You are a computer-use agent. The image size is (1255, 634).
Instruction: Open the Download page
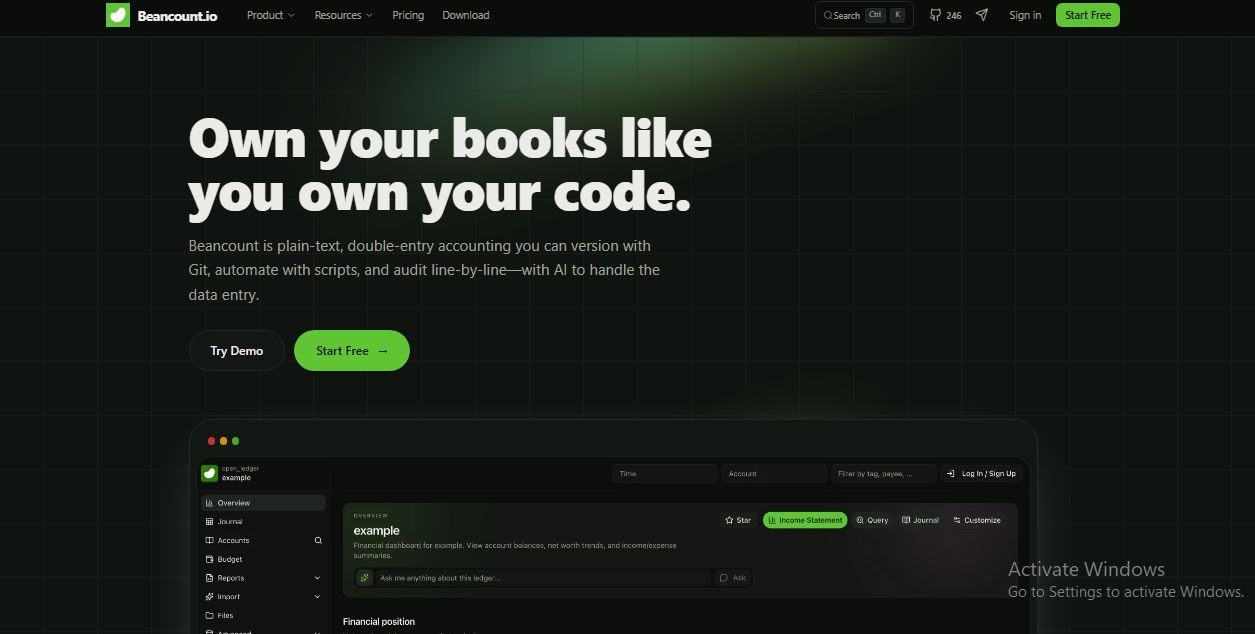(x=466, y=15)
